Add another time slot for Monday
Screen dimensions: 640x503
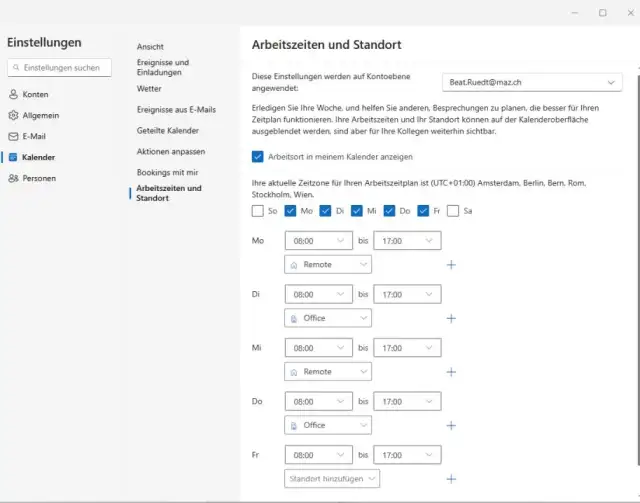pyautogui.click(x=451, y=264)
